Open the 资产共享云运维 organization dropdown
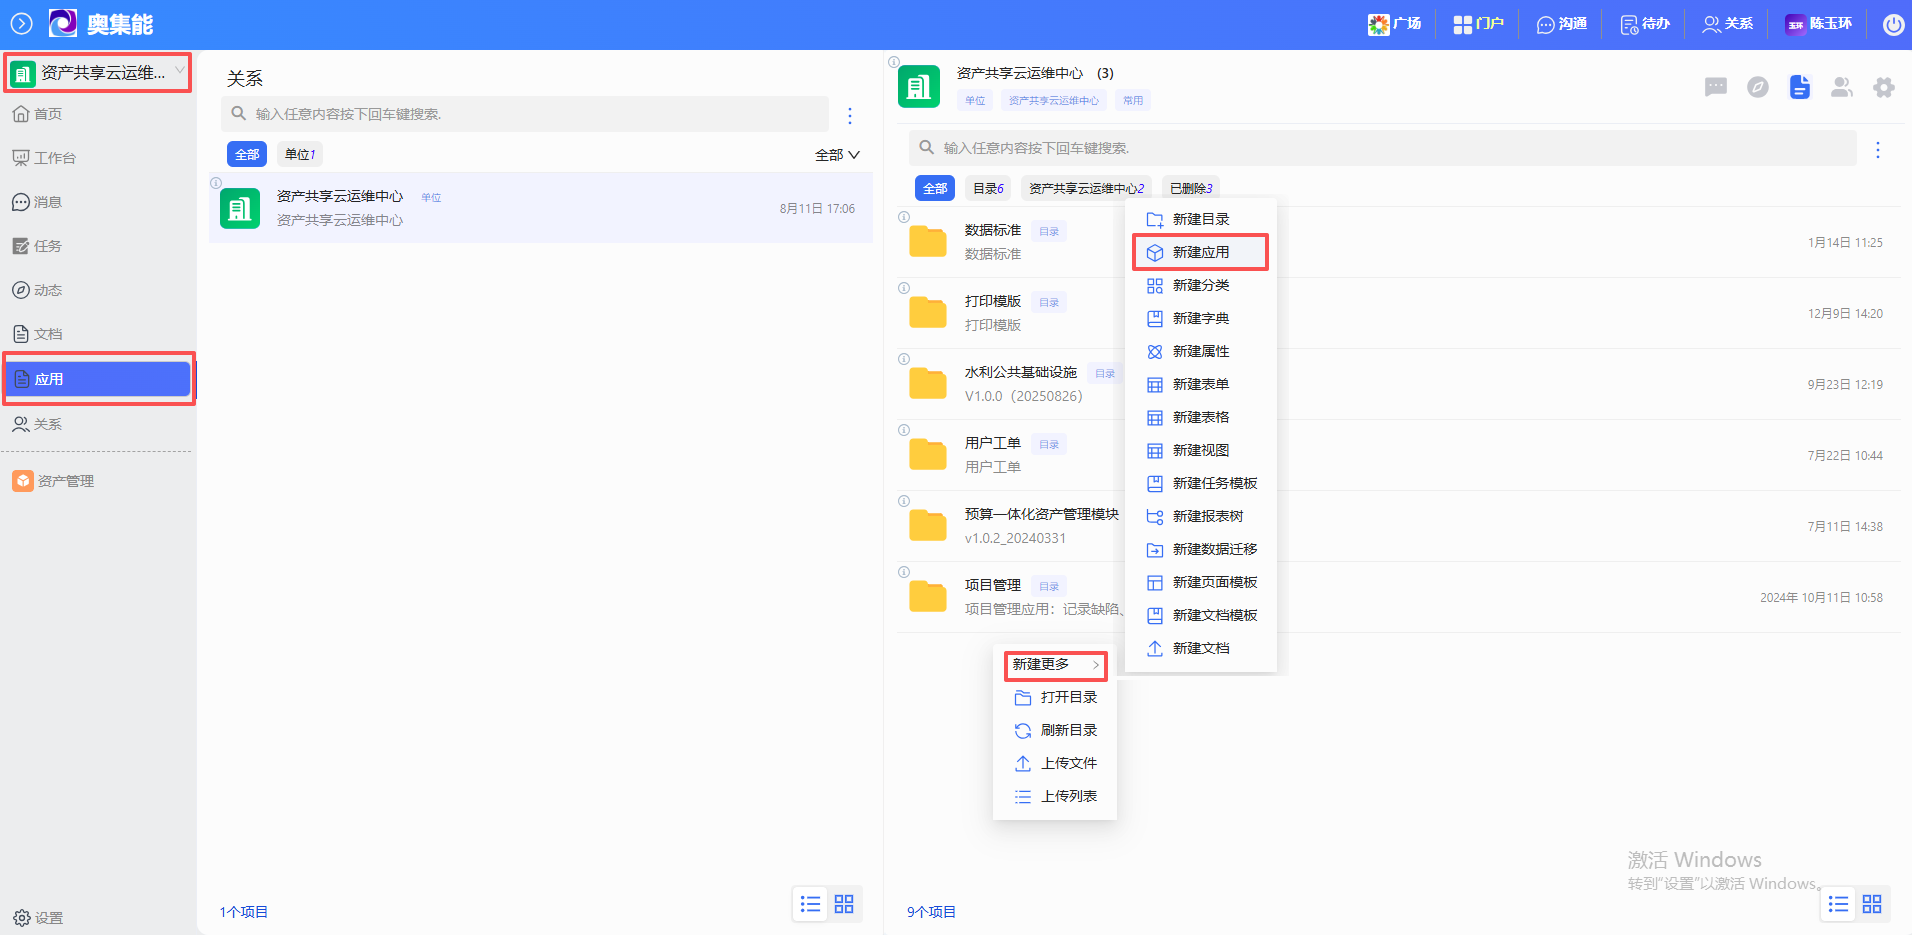Image resolution: width=1912 pixels, height=935 pixels. [x=98, y=73]
